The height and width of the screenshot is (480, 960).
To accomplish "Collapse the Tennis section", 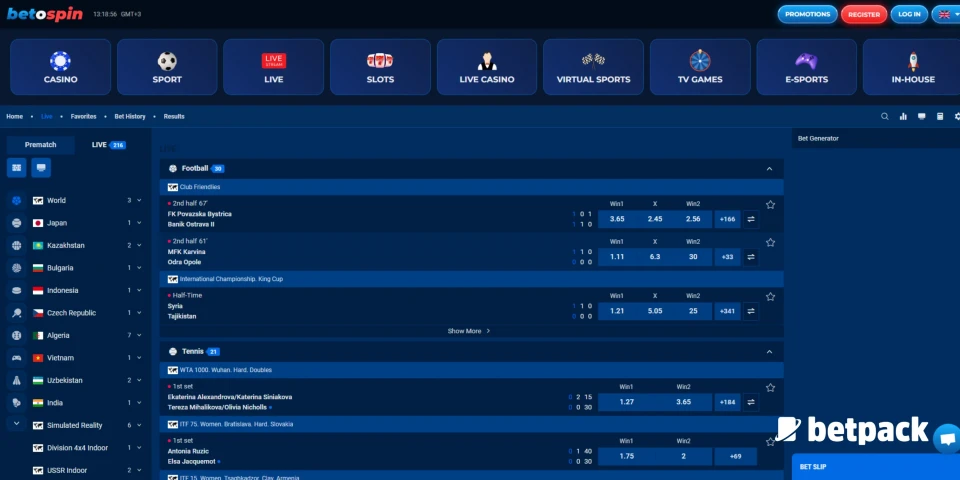I will 770,352.
